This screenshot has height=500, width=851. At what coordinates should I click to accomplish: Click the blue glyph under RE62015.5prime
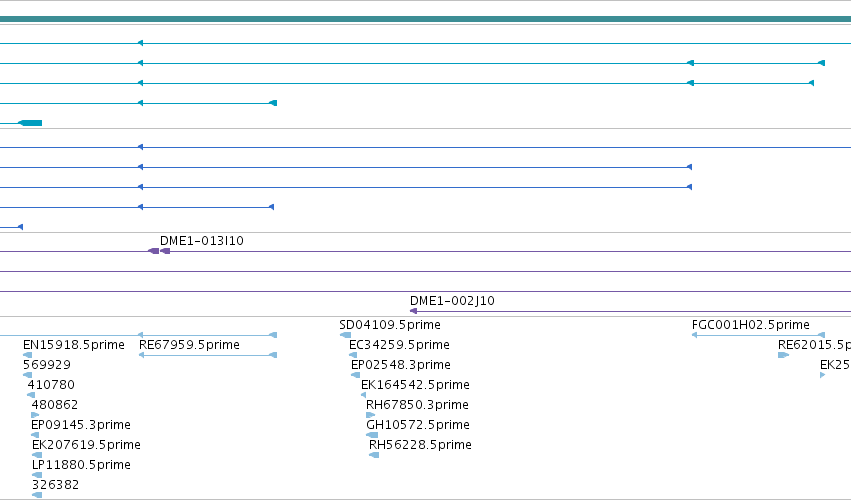pyautogui.click(x=783, y=355)
